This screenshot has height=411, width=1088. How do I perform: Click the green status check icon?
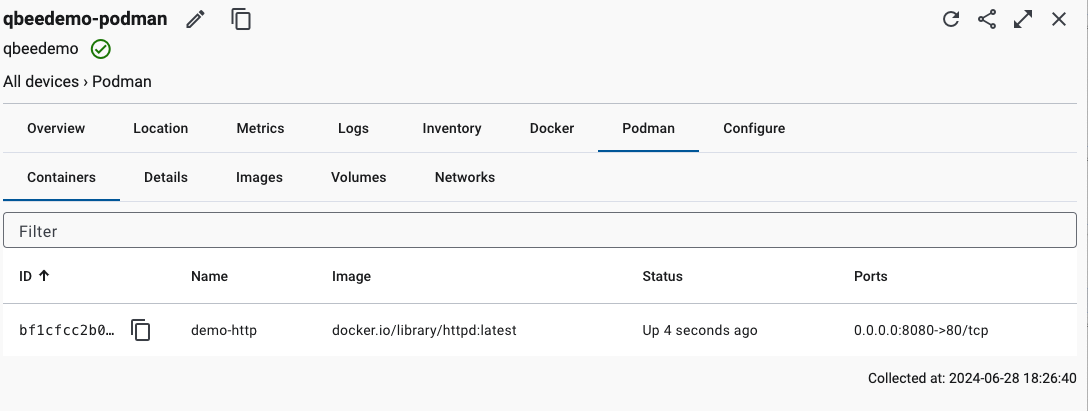click(x=101, y=49)
